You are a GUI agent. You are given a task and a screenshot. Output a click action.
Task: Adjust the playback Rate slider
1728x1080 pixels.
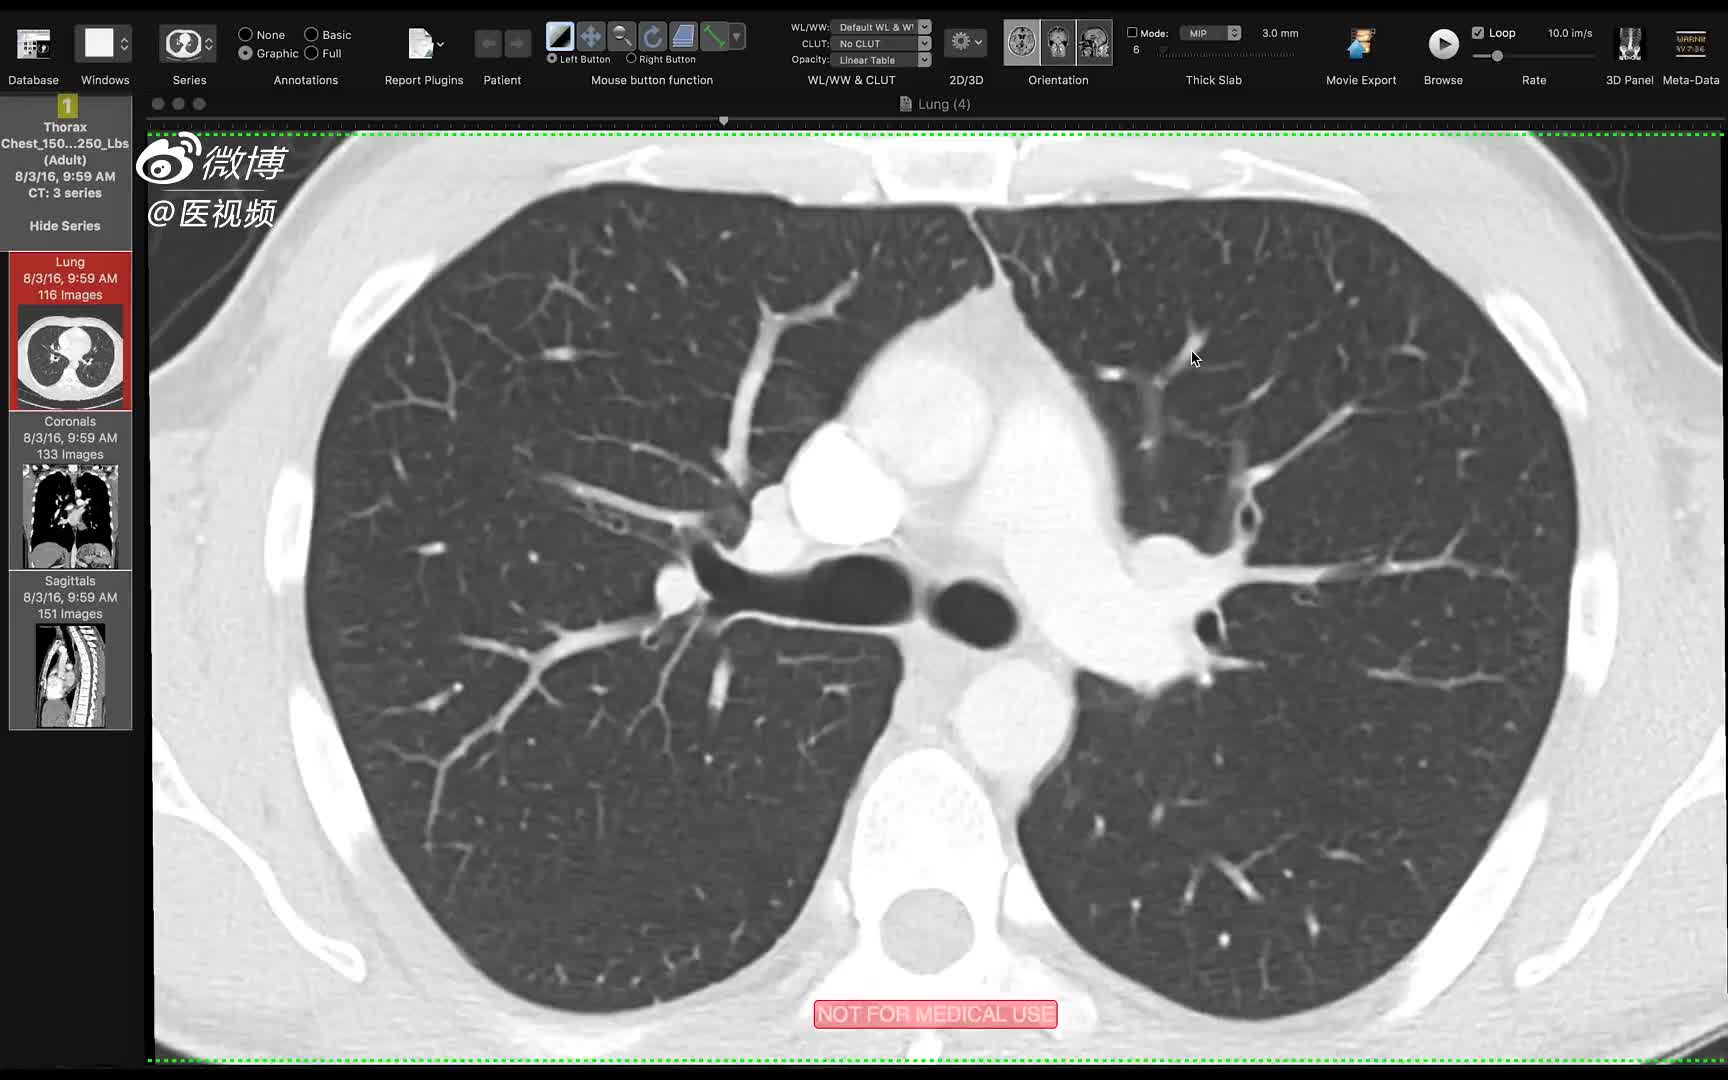tap(1497, 56)
